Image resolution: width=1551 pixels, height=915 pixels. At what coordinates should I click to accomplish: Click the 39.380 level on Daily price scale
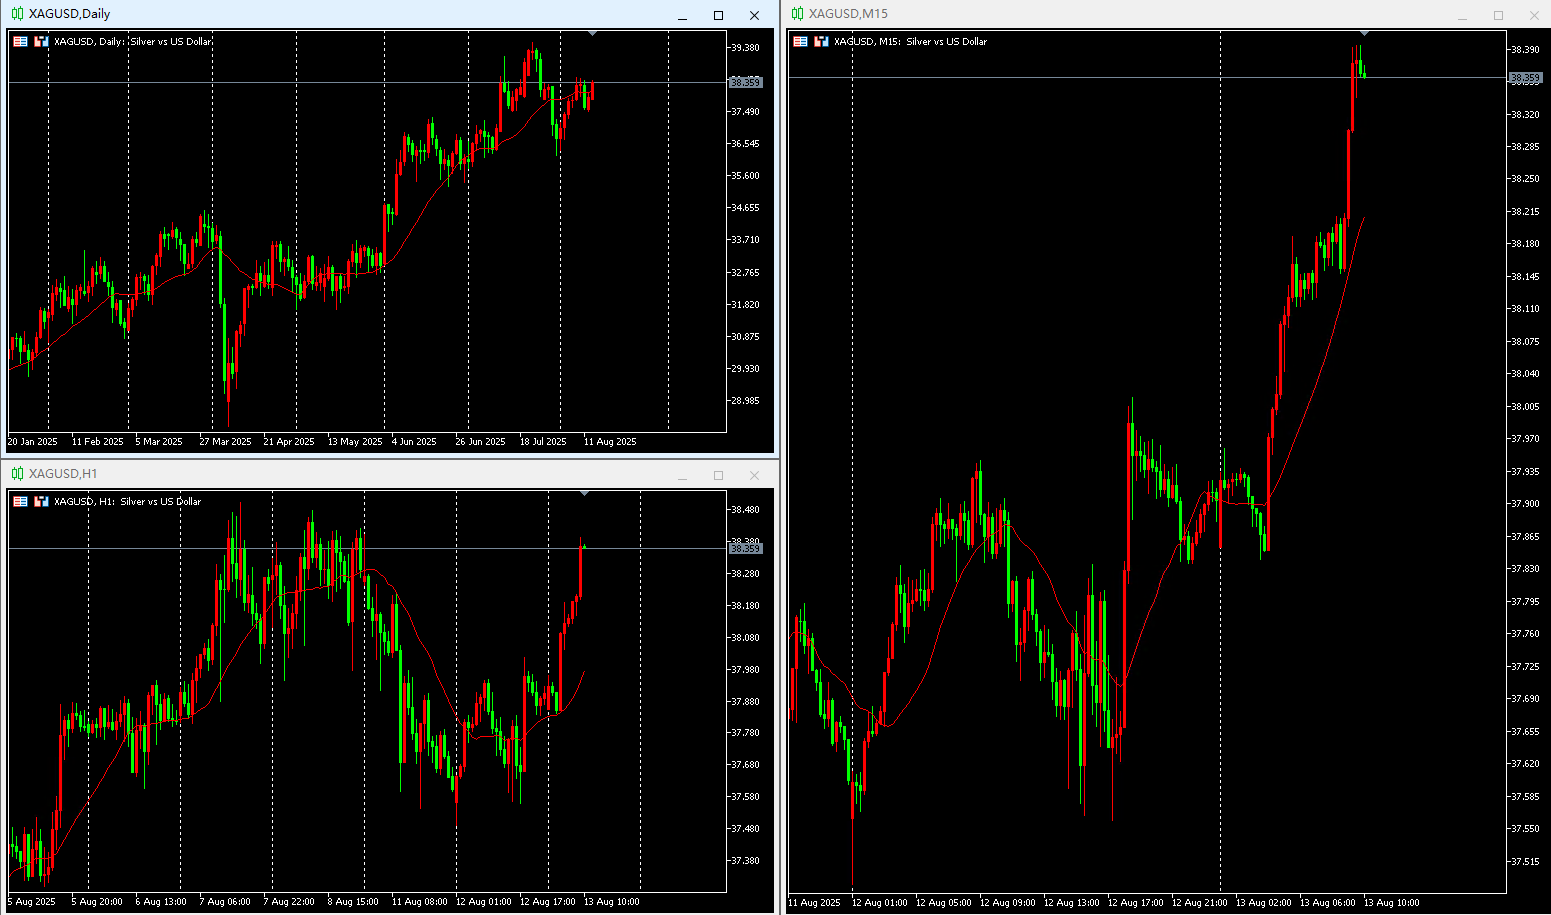(x=745, y=48)
